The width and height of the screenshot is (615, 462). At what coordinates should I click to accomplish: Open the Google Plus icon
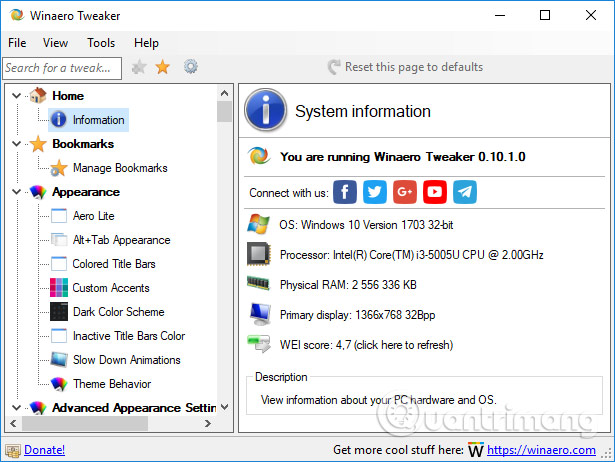(405, 192)
